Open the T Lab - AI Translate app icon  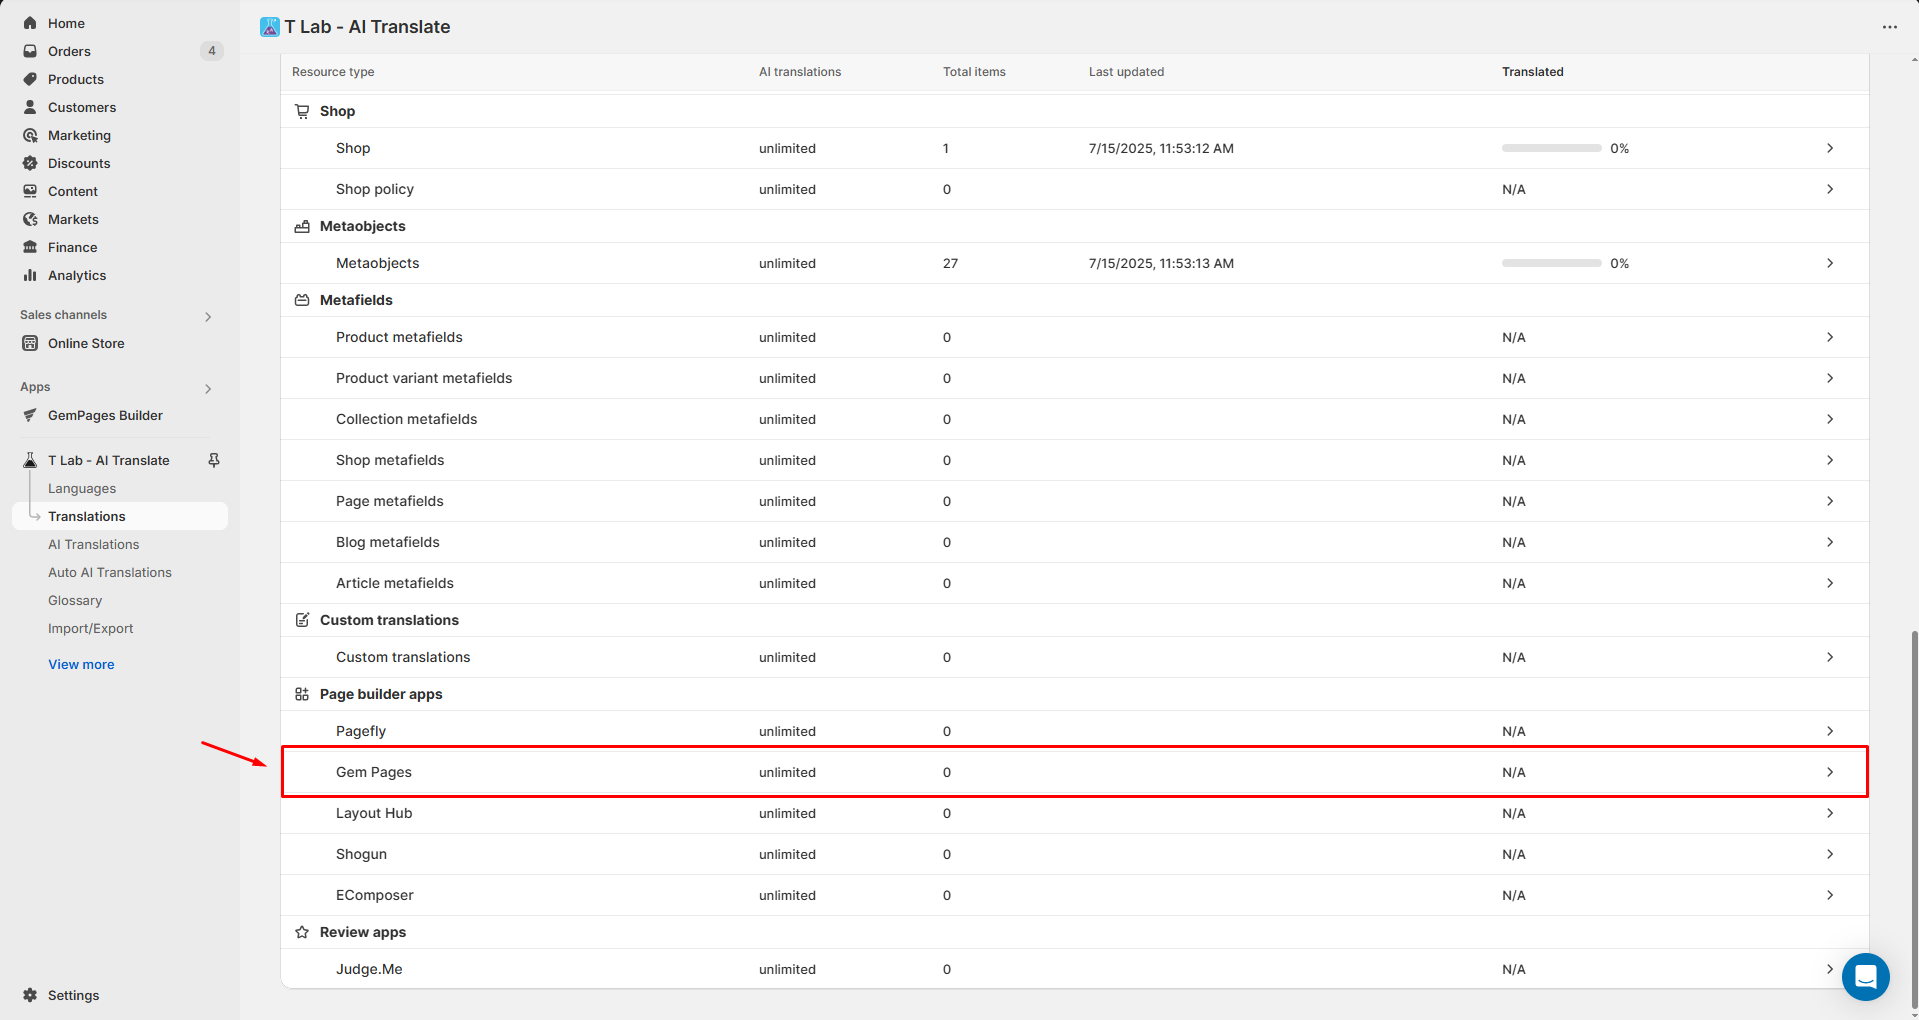point(268,27)
